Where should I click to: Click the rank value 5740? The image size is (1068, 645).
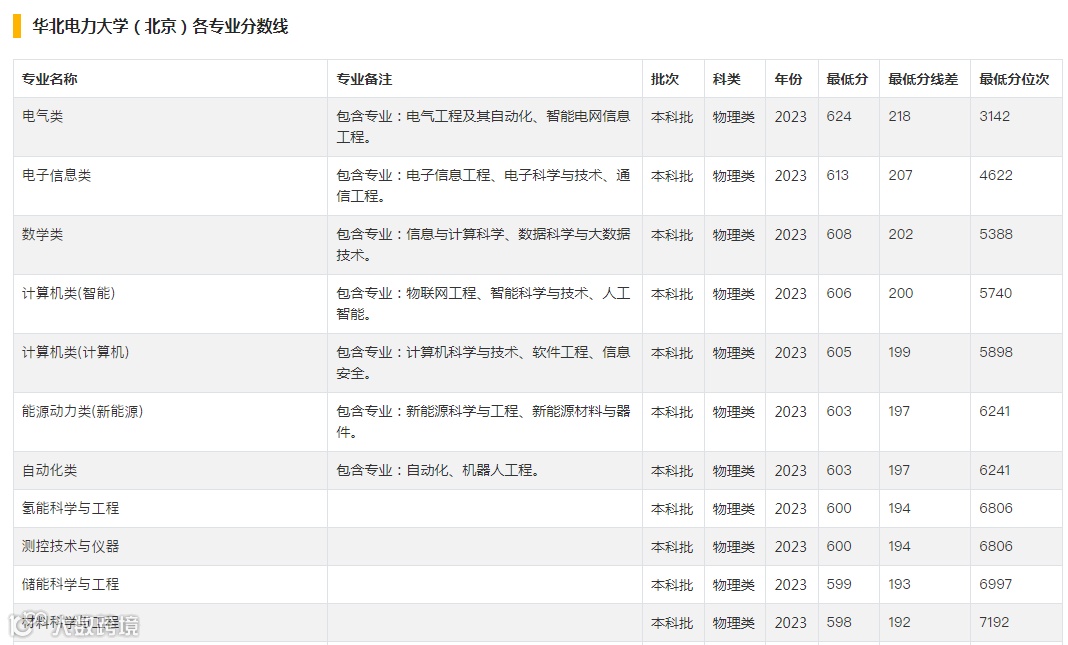[x=996, y=294]
